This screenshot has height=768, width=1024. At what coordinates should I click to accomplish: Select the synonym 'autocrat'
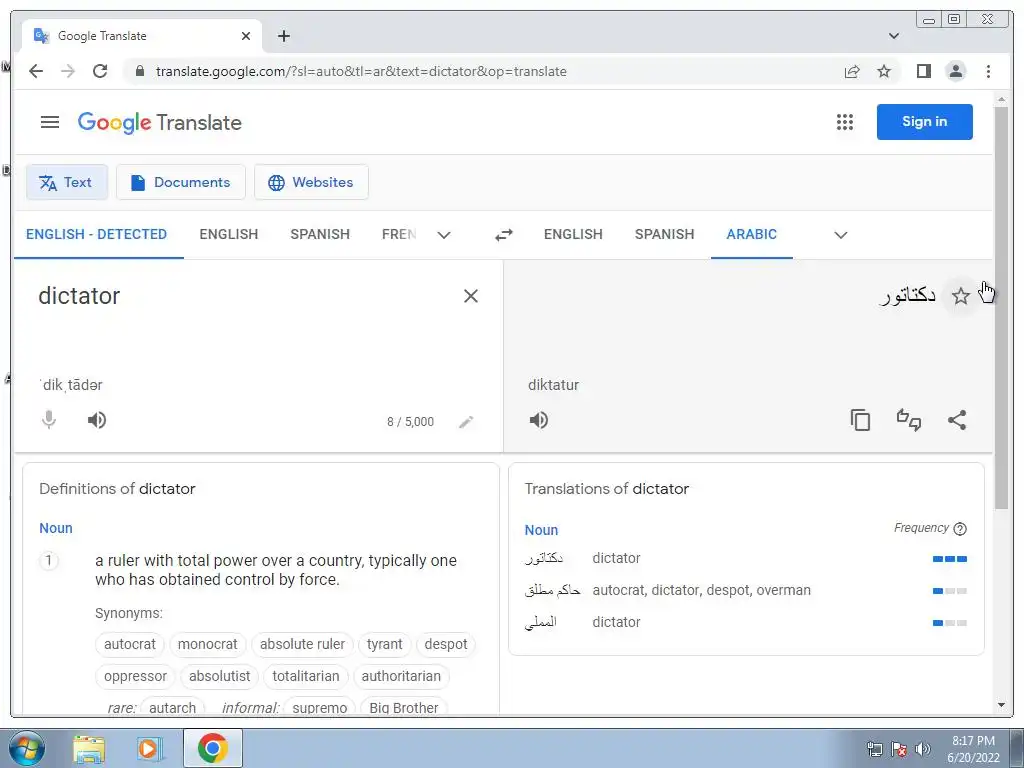130,644
